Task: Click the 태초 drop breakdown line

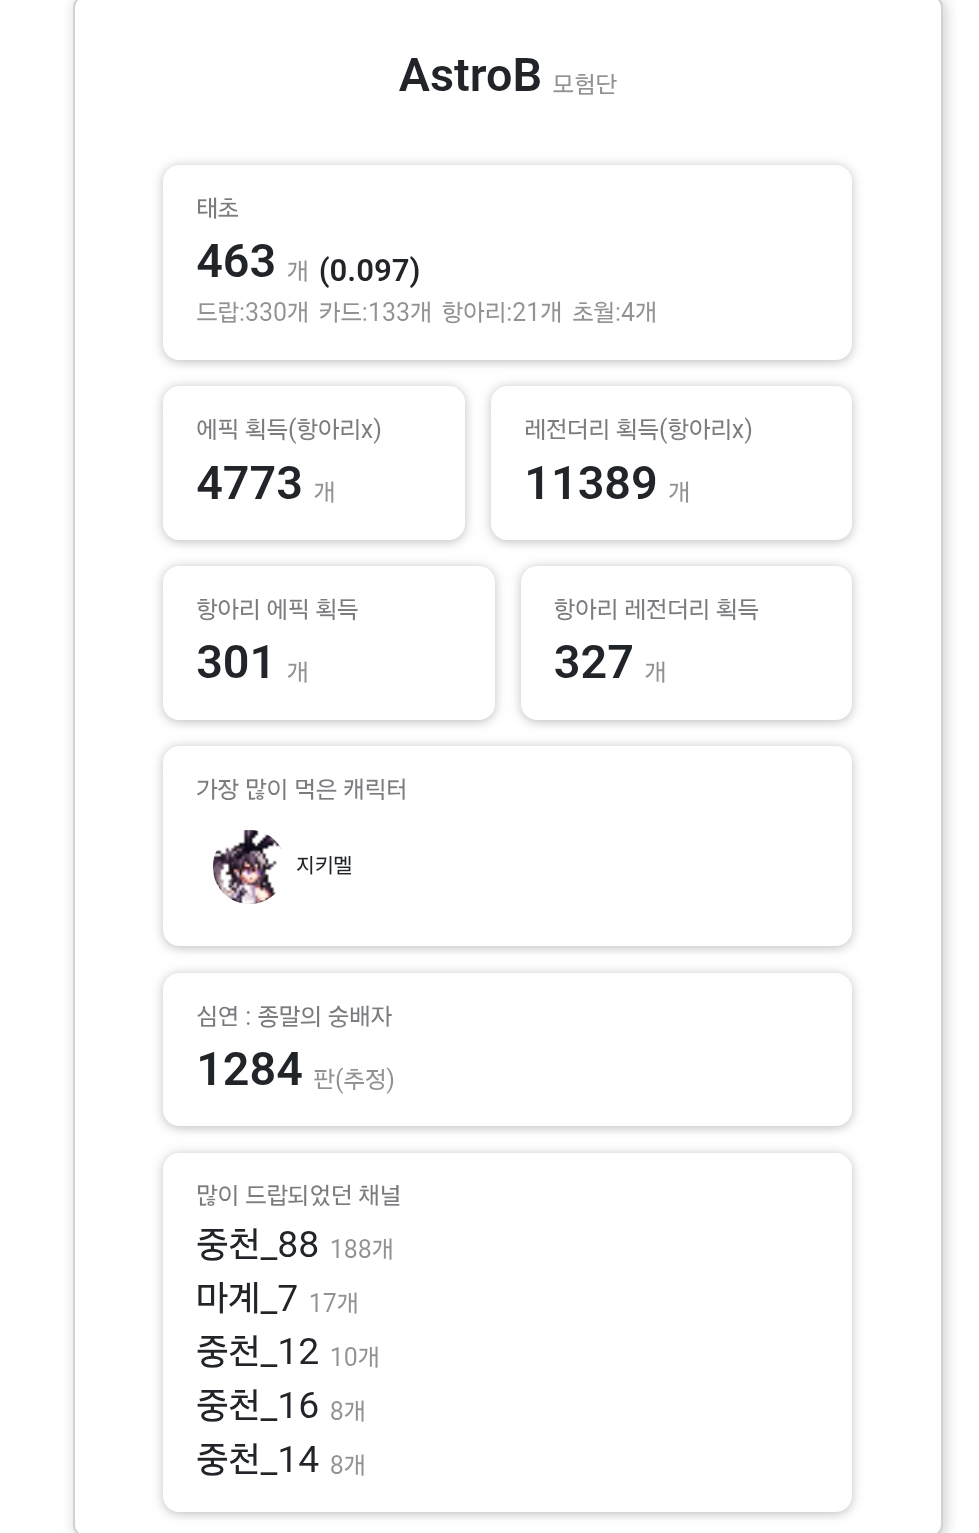Action: (426, 312)
